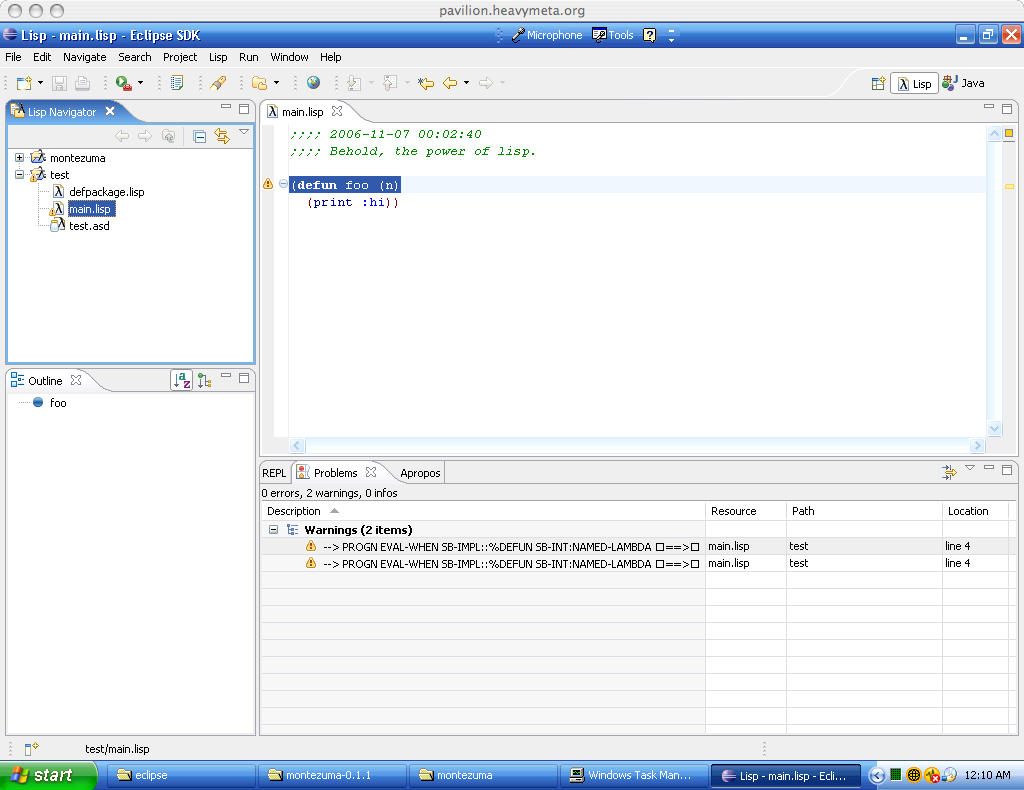Click the Tools button in title bar
The image size is (1024, 790).
click(613, 35)
